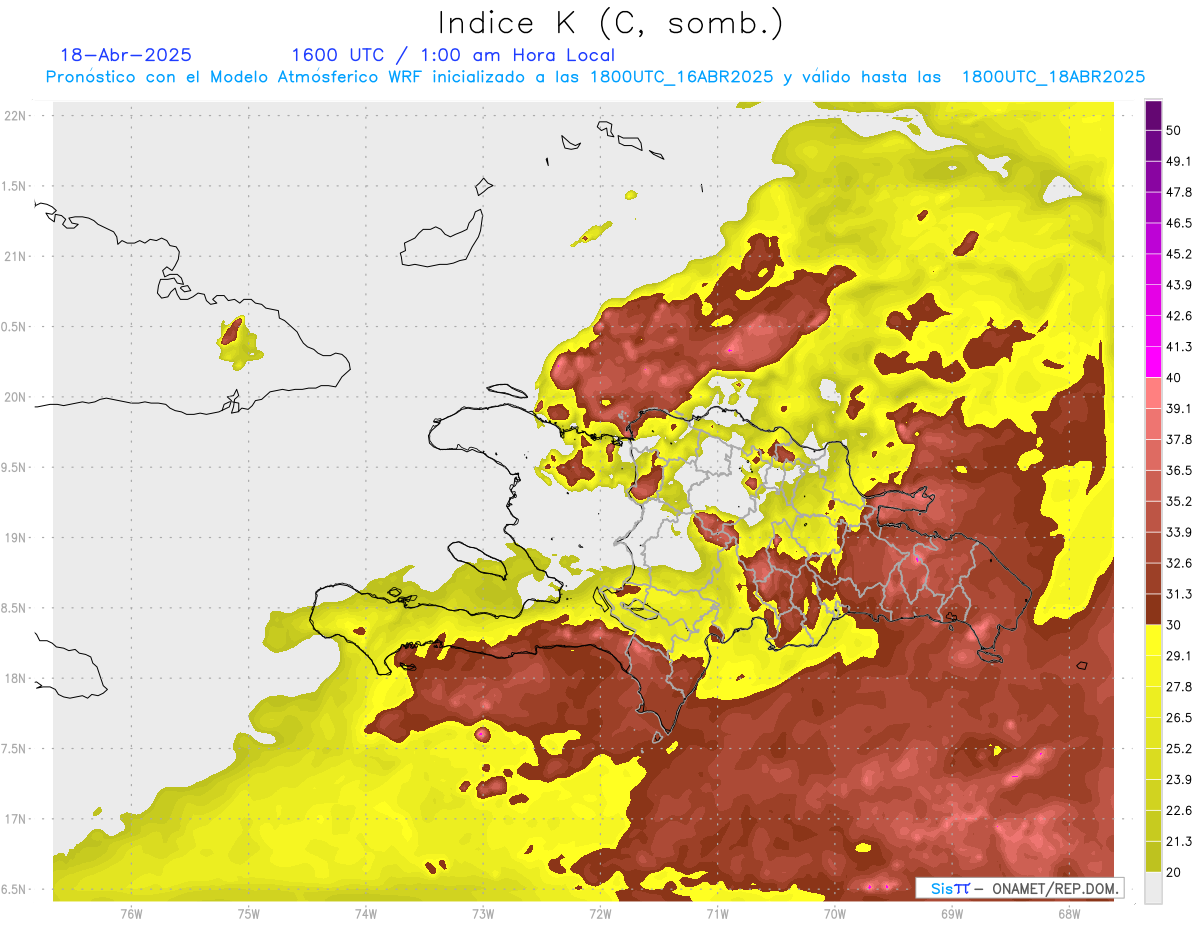Click the '17N' latitude axis label
The height and width of the screenshot is (927, 1200).
[x=17, y=819]
